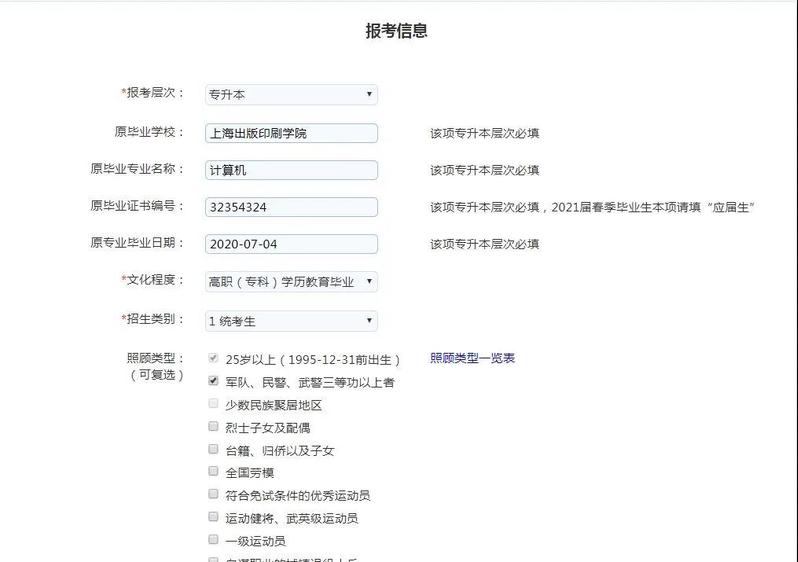This screenshot has height=562, width=798.
Task: Enable the 一级运动员 checkbox
Action: coord(213,540)
